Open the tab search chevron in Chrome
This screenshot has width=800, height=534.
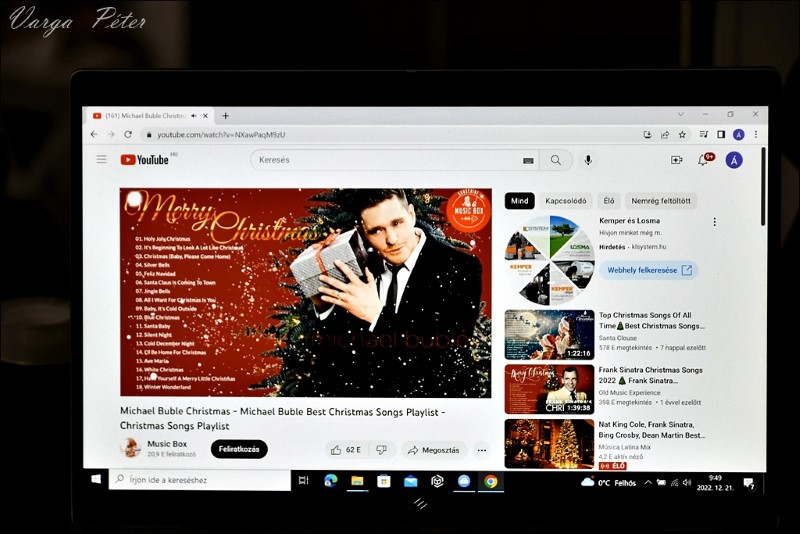680,114
